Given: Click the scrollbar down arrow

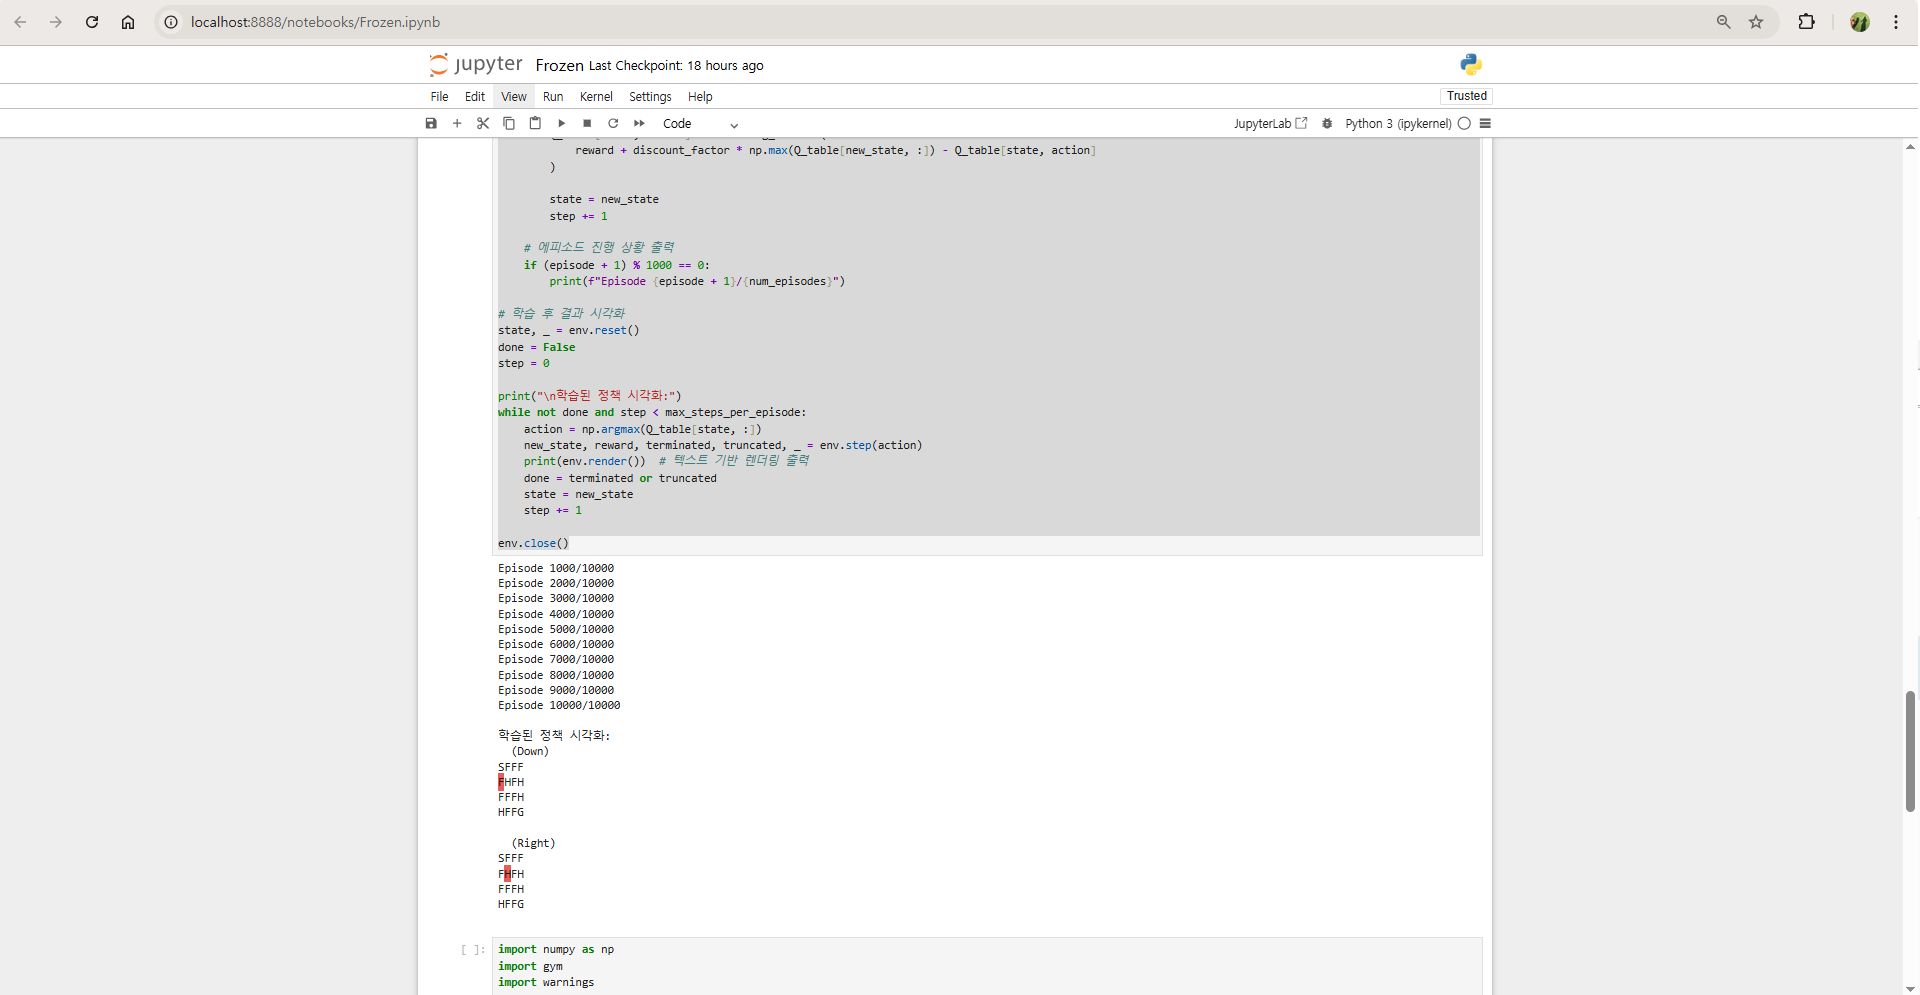Looking at the screenshot, I should (x=1910, y=988).
